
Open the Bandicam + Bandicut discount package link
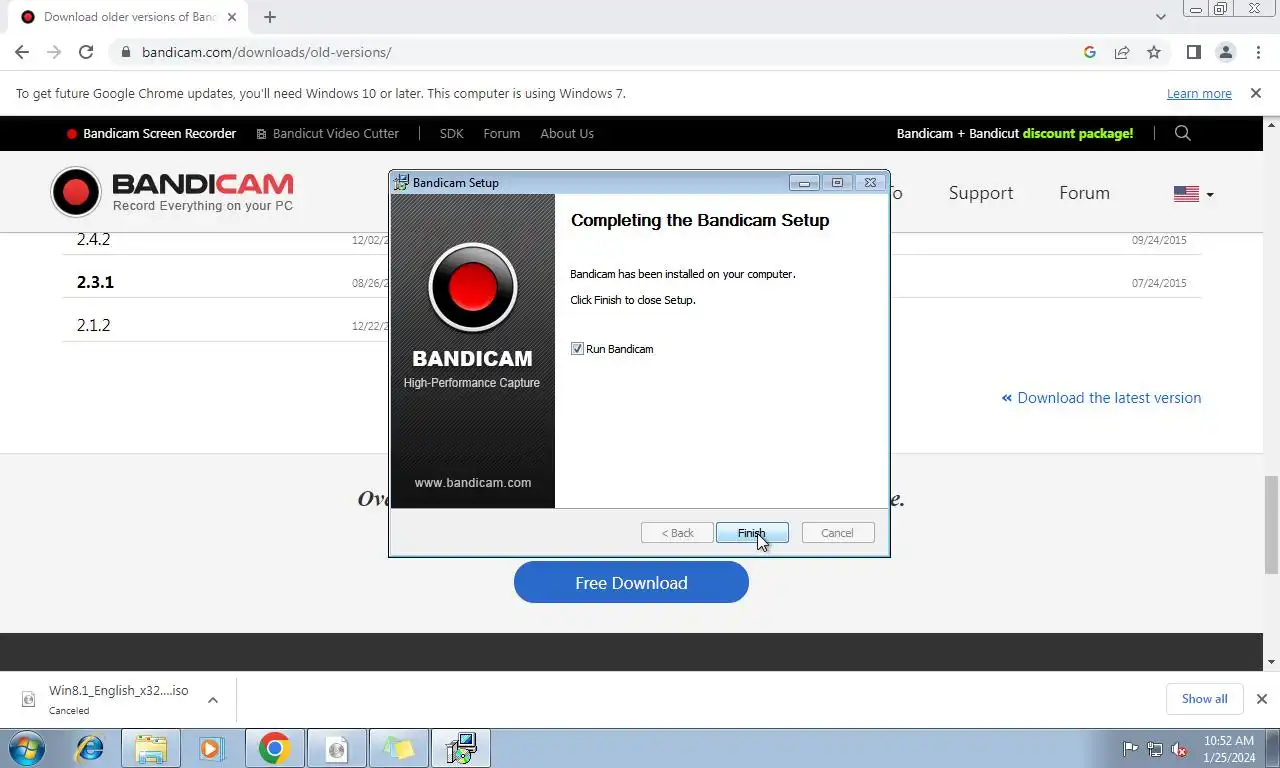[x=1015, y=133]
